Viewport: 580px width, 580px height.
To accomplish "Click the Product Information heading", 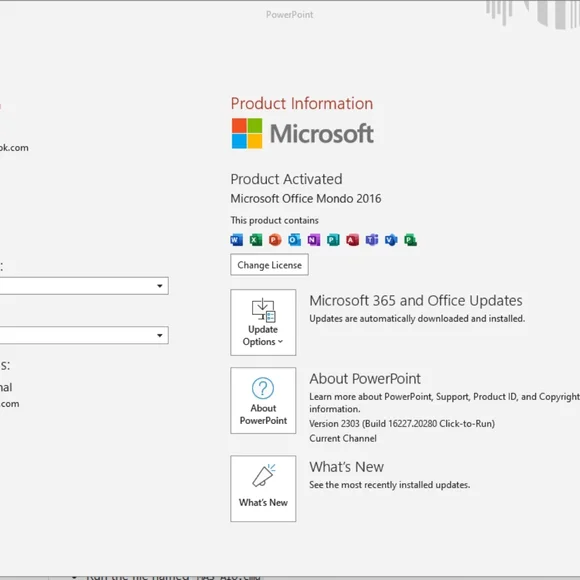I will [302, 104].
